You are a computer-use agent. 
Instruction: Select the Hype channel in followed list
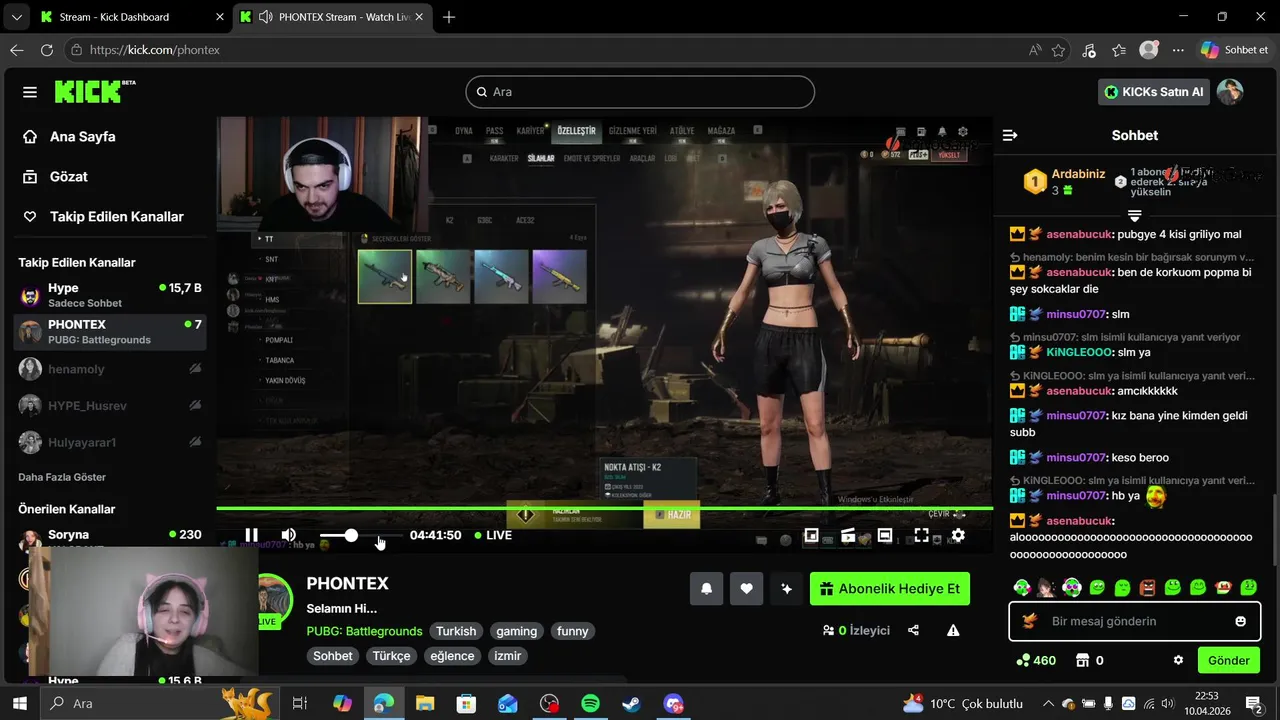click(110, 295)
